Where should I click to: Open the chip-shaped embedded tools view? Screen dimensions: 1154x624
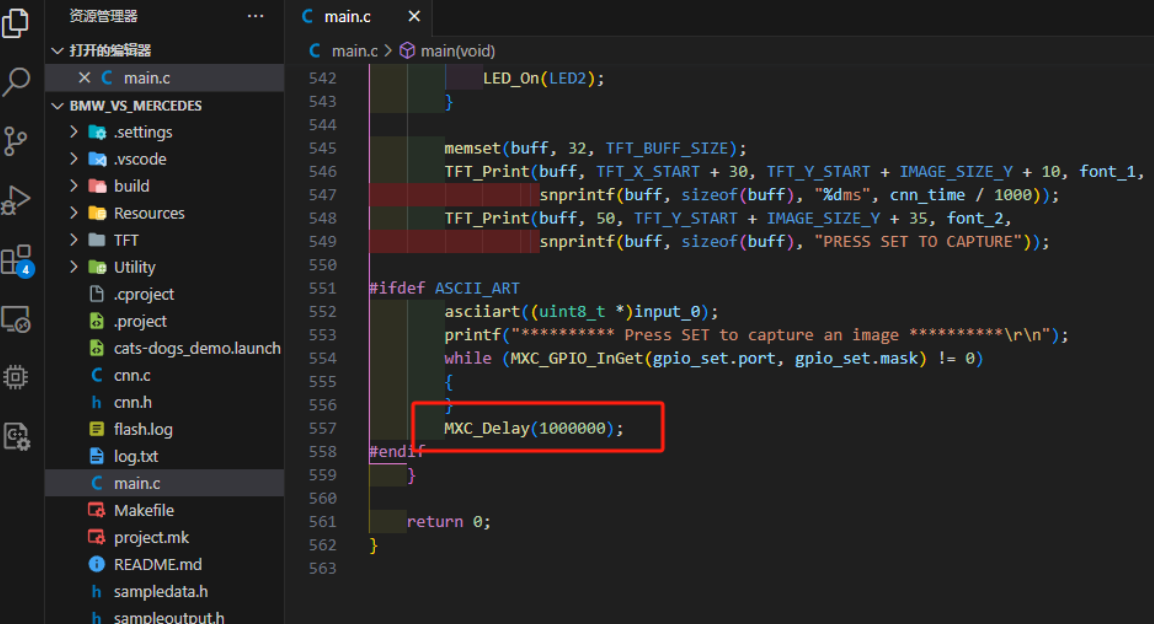(15, 377)
